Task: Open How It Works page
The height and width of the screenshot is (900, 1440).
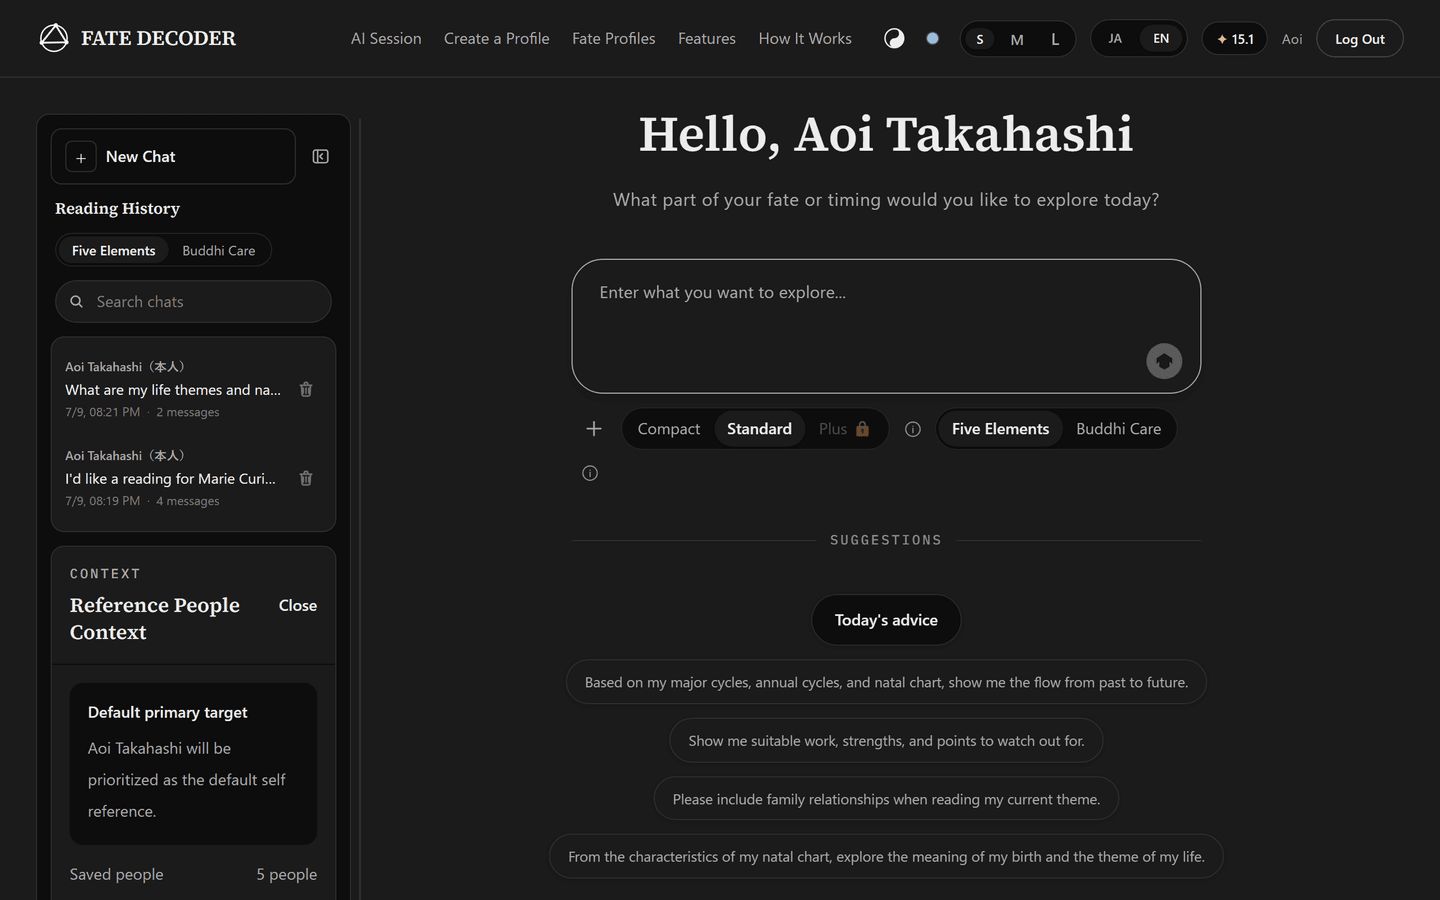Action: click(805, 38)
